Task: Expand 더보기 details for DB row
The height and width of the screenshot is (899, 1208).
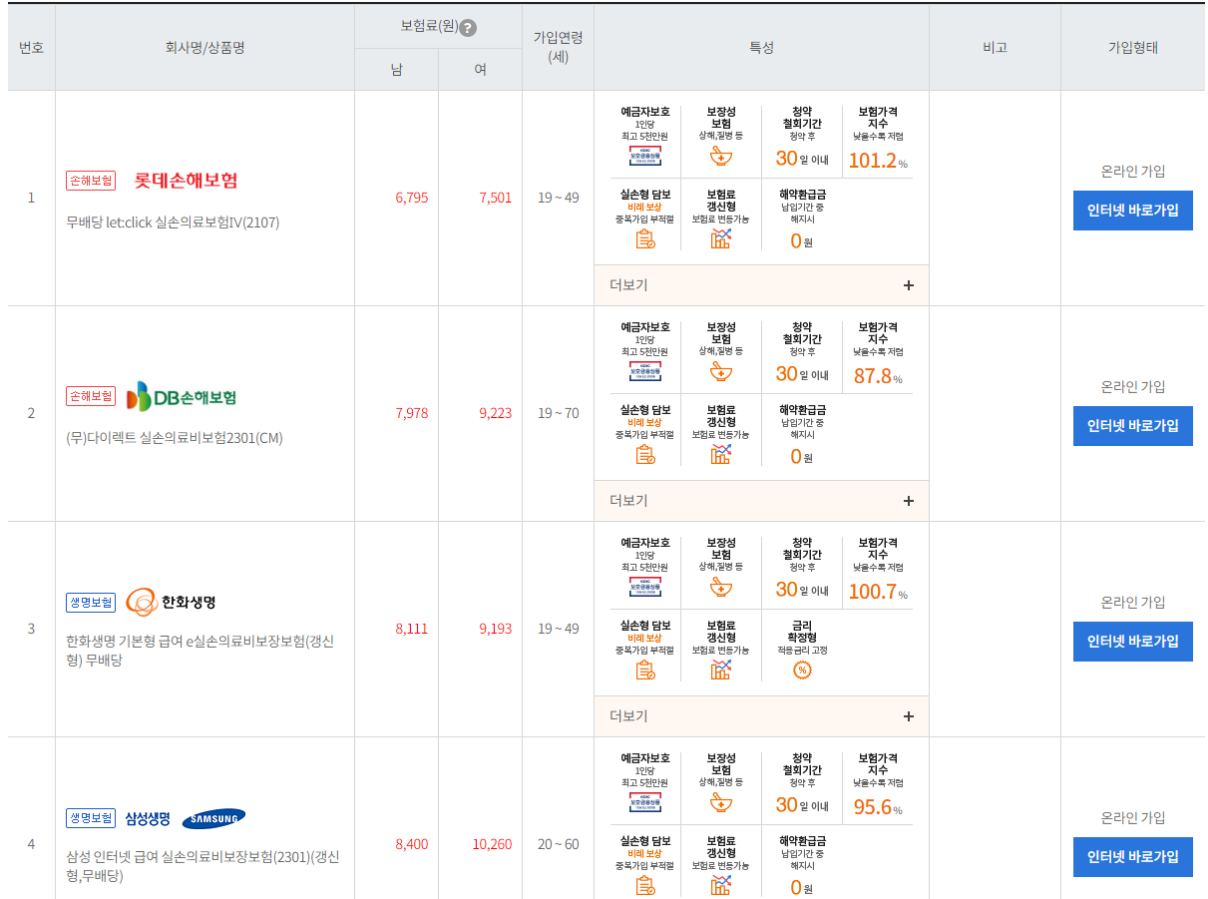Action: tap(761, 500)
